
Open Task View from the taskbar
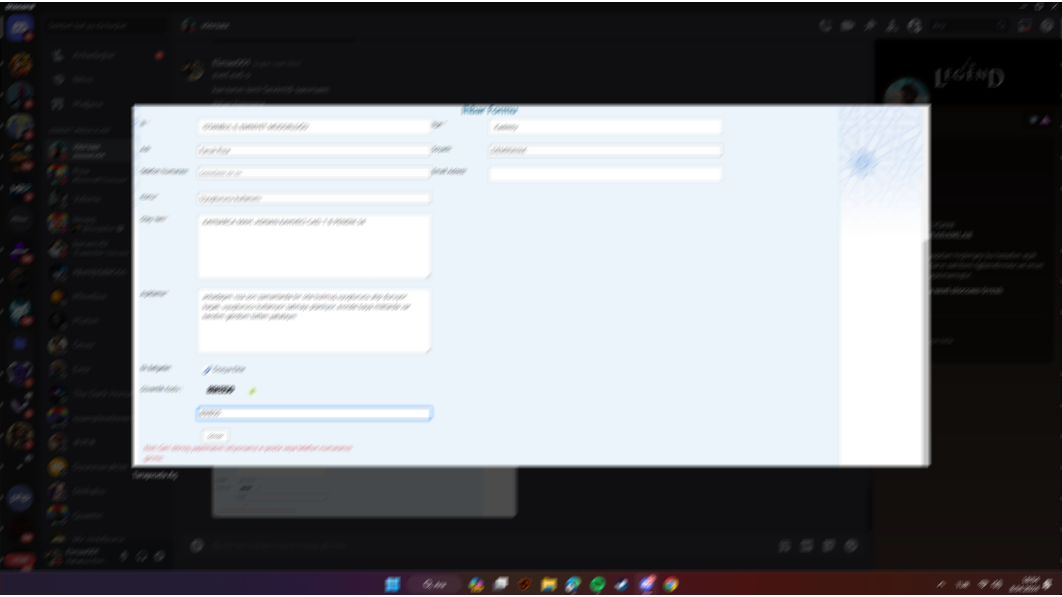501,584
